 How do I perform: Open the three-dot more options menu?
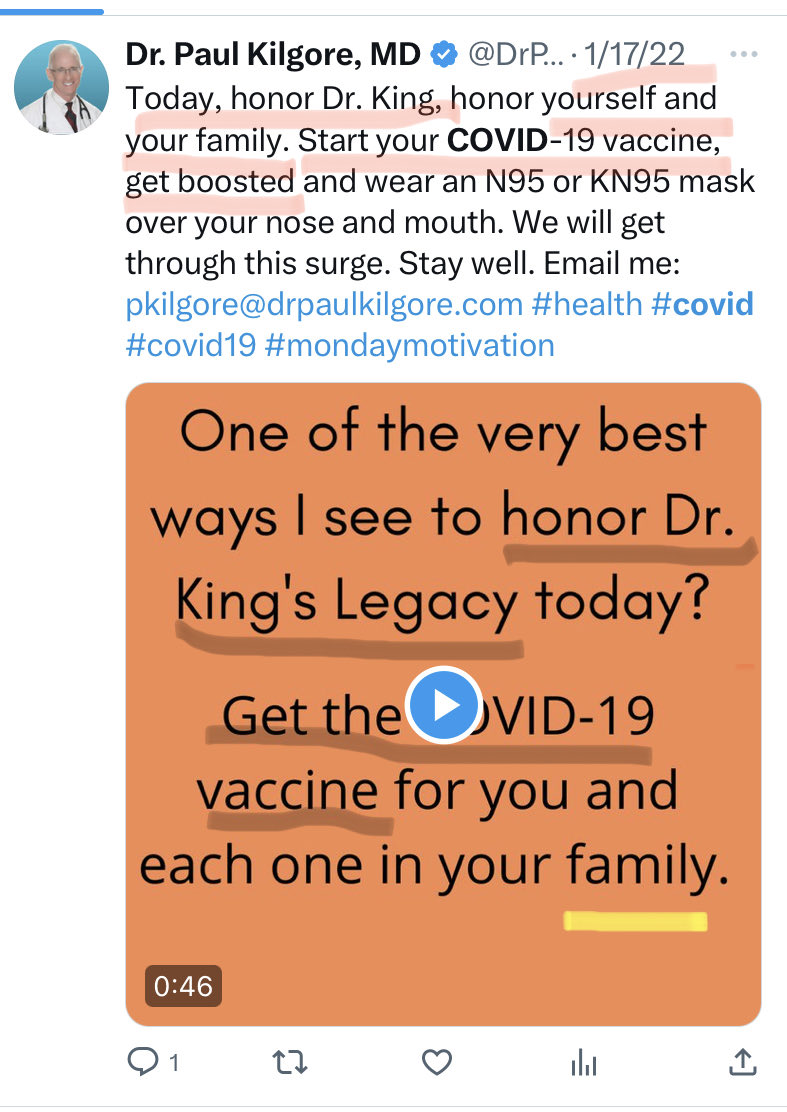743,54
